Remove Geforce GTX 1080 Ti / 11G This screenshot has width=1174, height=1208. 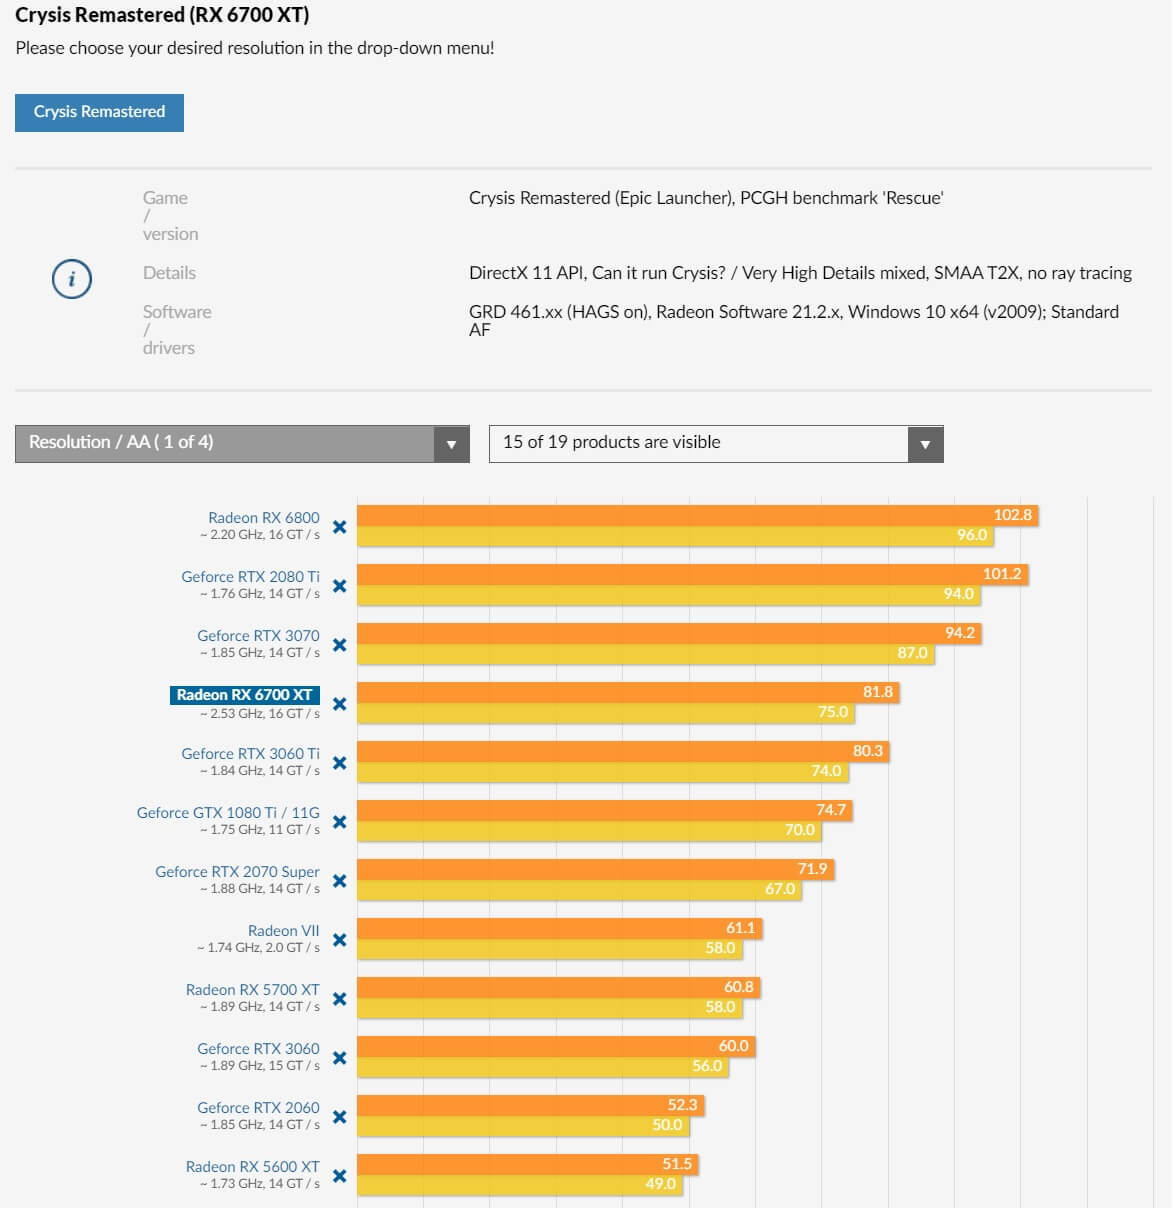339,822
